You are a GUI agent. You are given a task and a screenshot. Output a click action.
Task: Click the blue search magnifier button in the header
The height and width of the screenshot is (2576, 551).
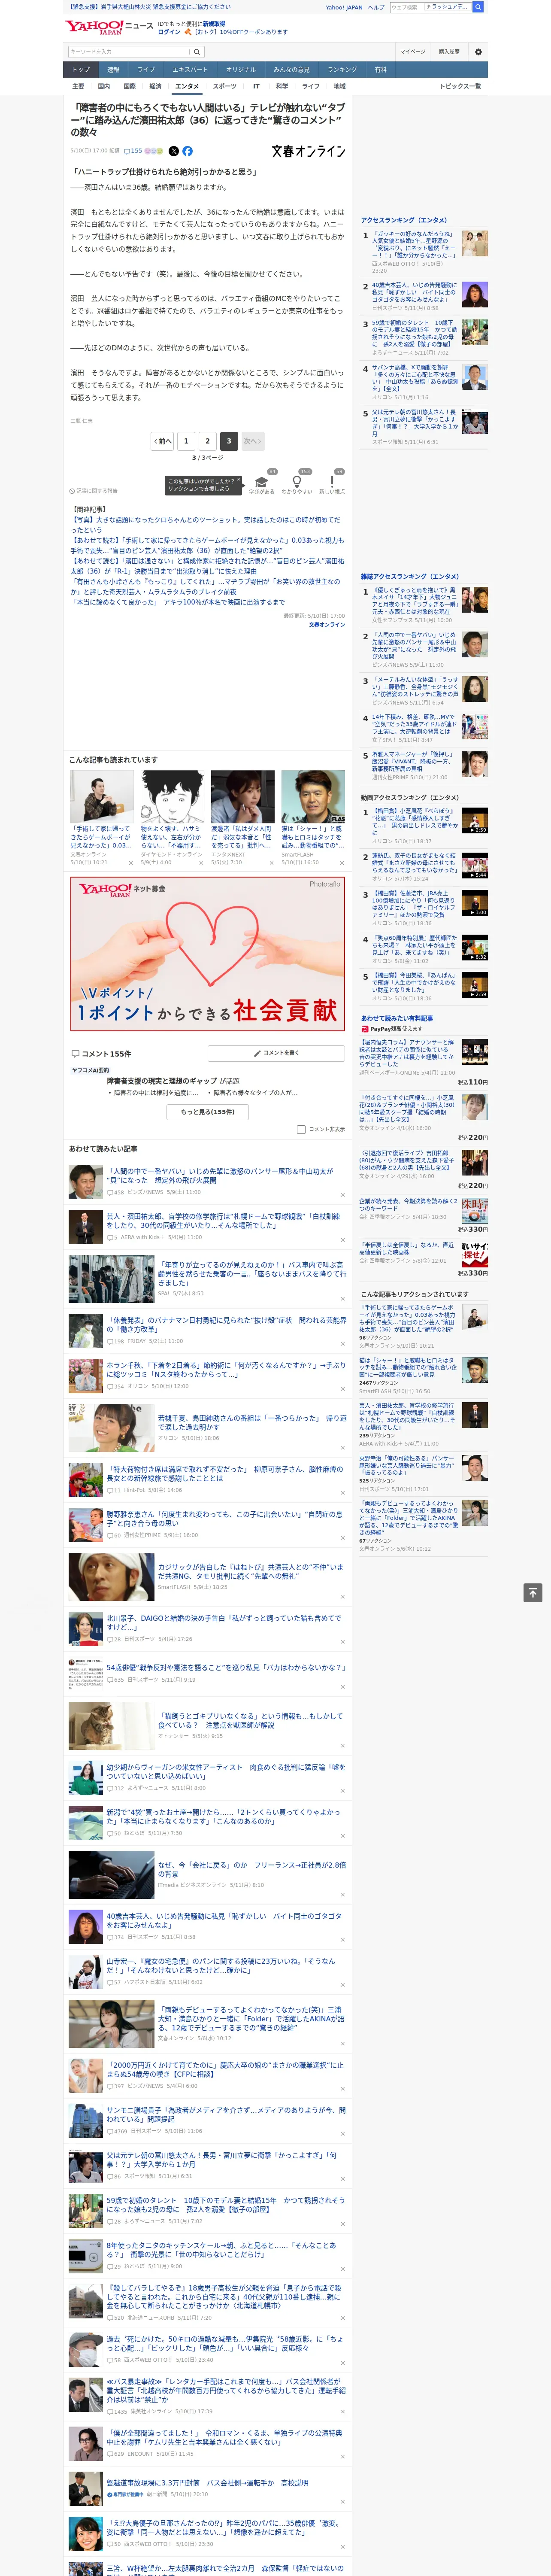[478, 7]
